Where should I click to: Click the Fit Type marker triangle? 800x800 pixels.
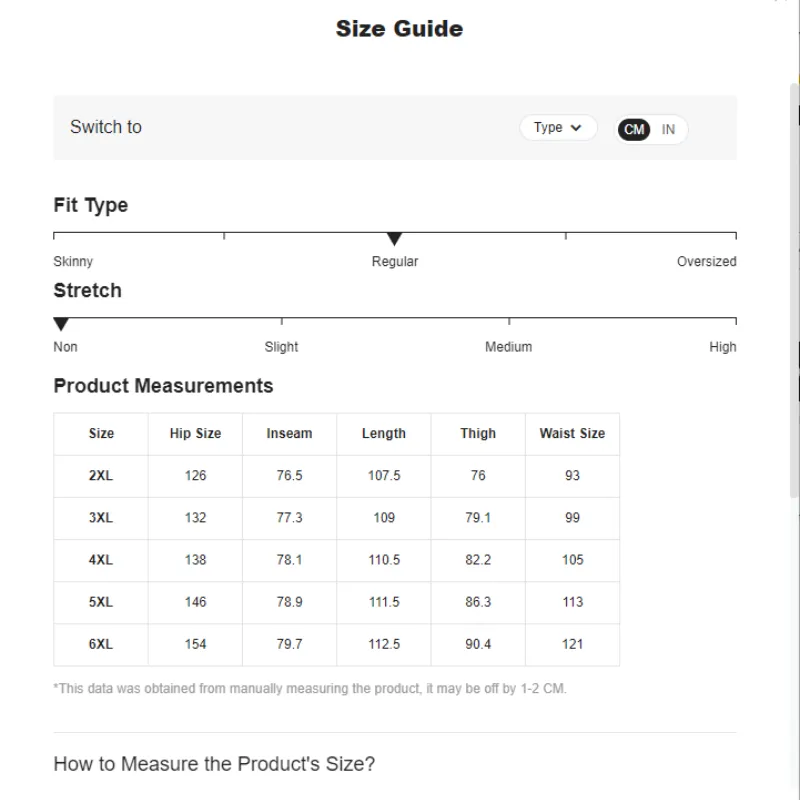click(395, 239)
